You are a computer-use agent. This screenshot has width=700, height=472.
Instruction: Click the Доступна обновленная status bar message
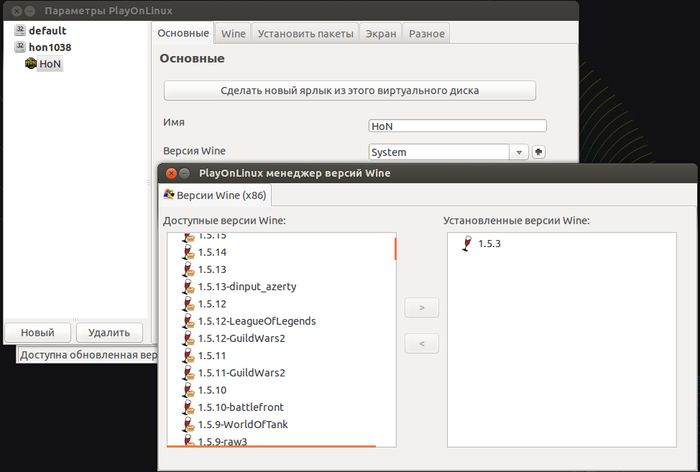coord(88,355)
